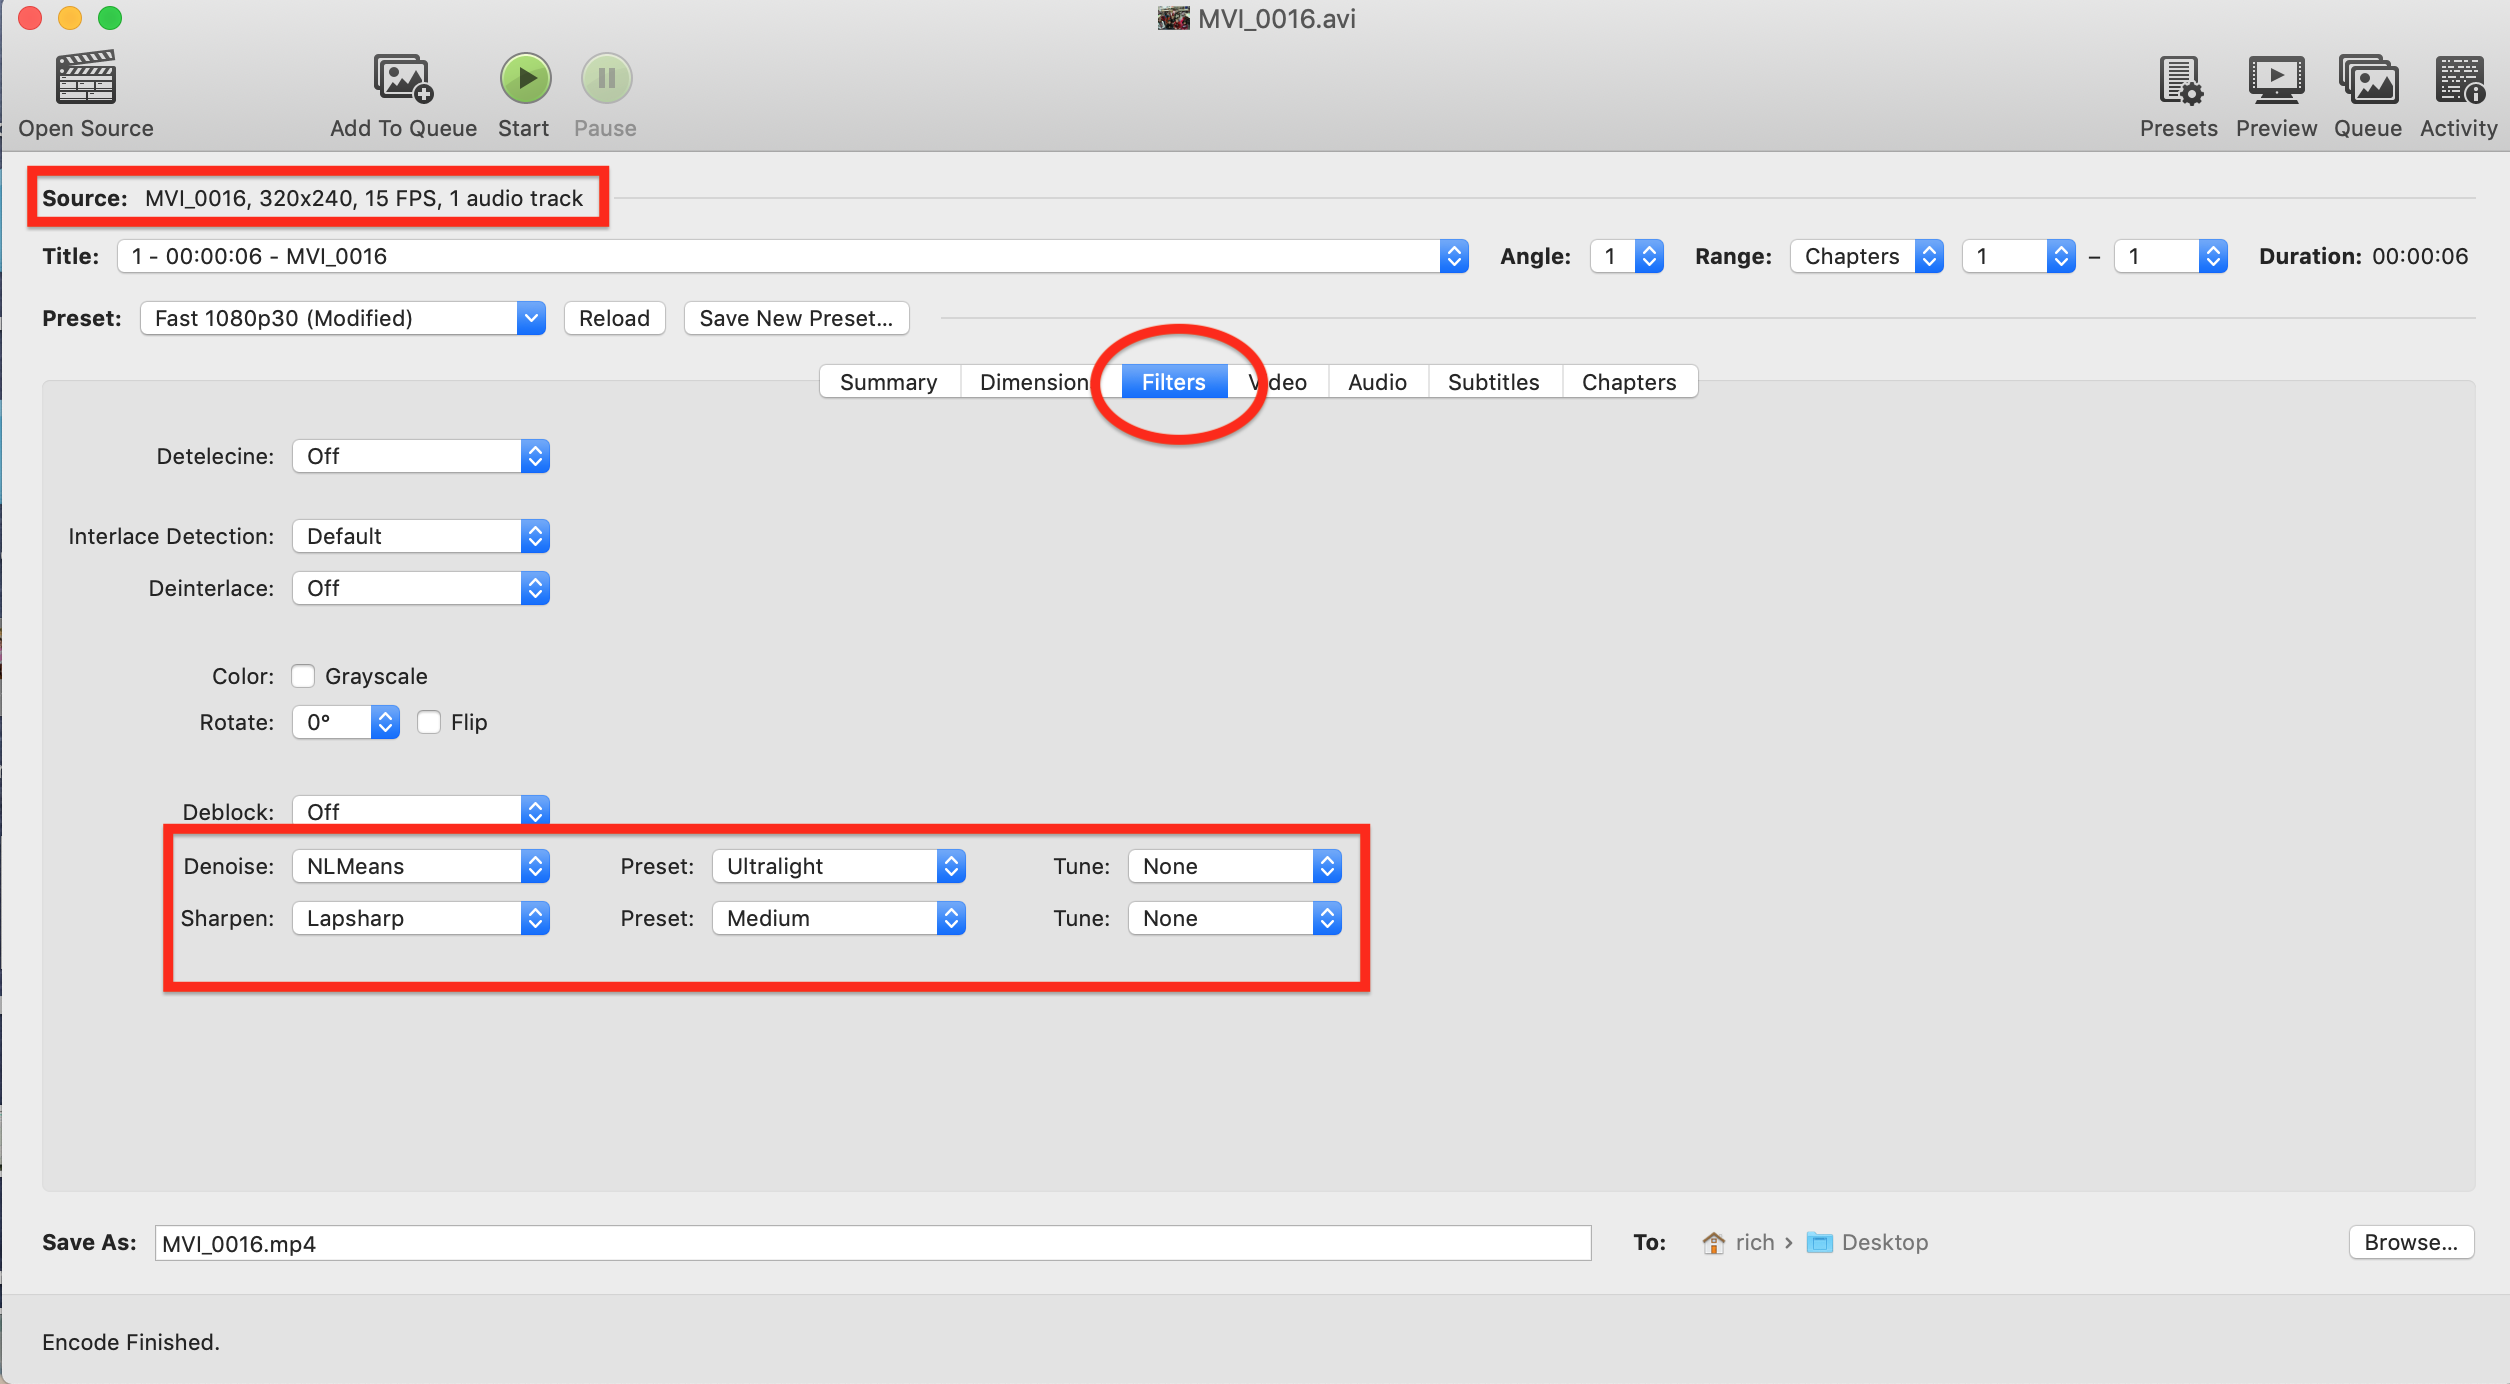Click the Open Source clapperboard icon

coord(86,79)
